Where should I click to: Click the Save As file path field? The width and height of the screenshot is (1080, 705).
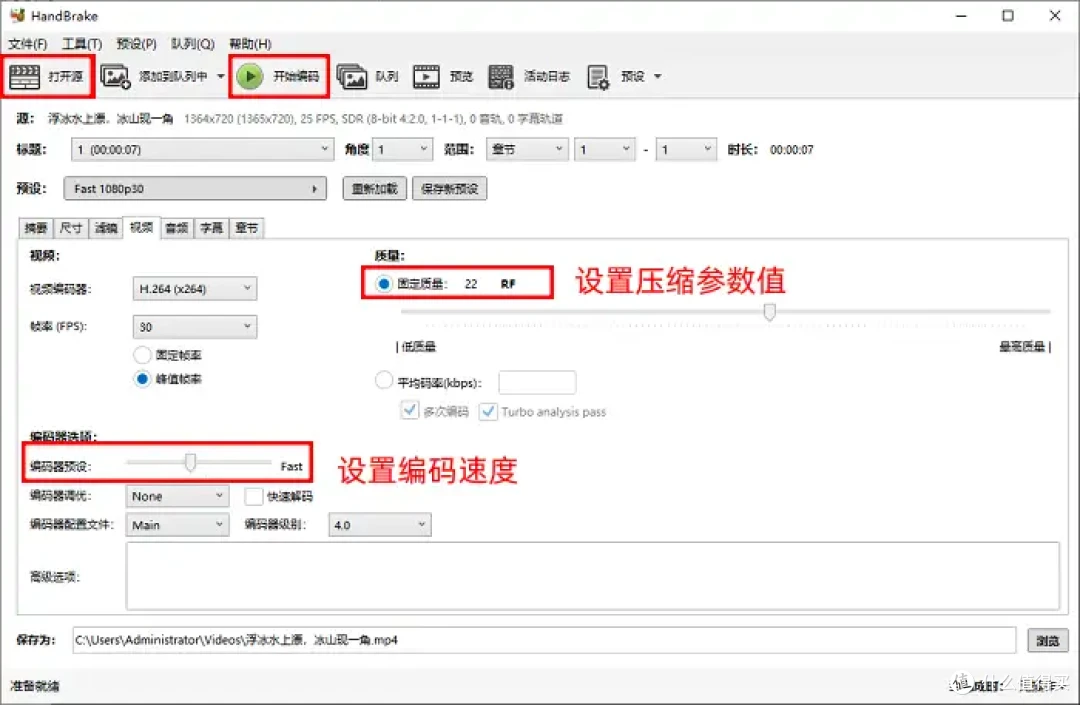(544, 640)
